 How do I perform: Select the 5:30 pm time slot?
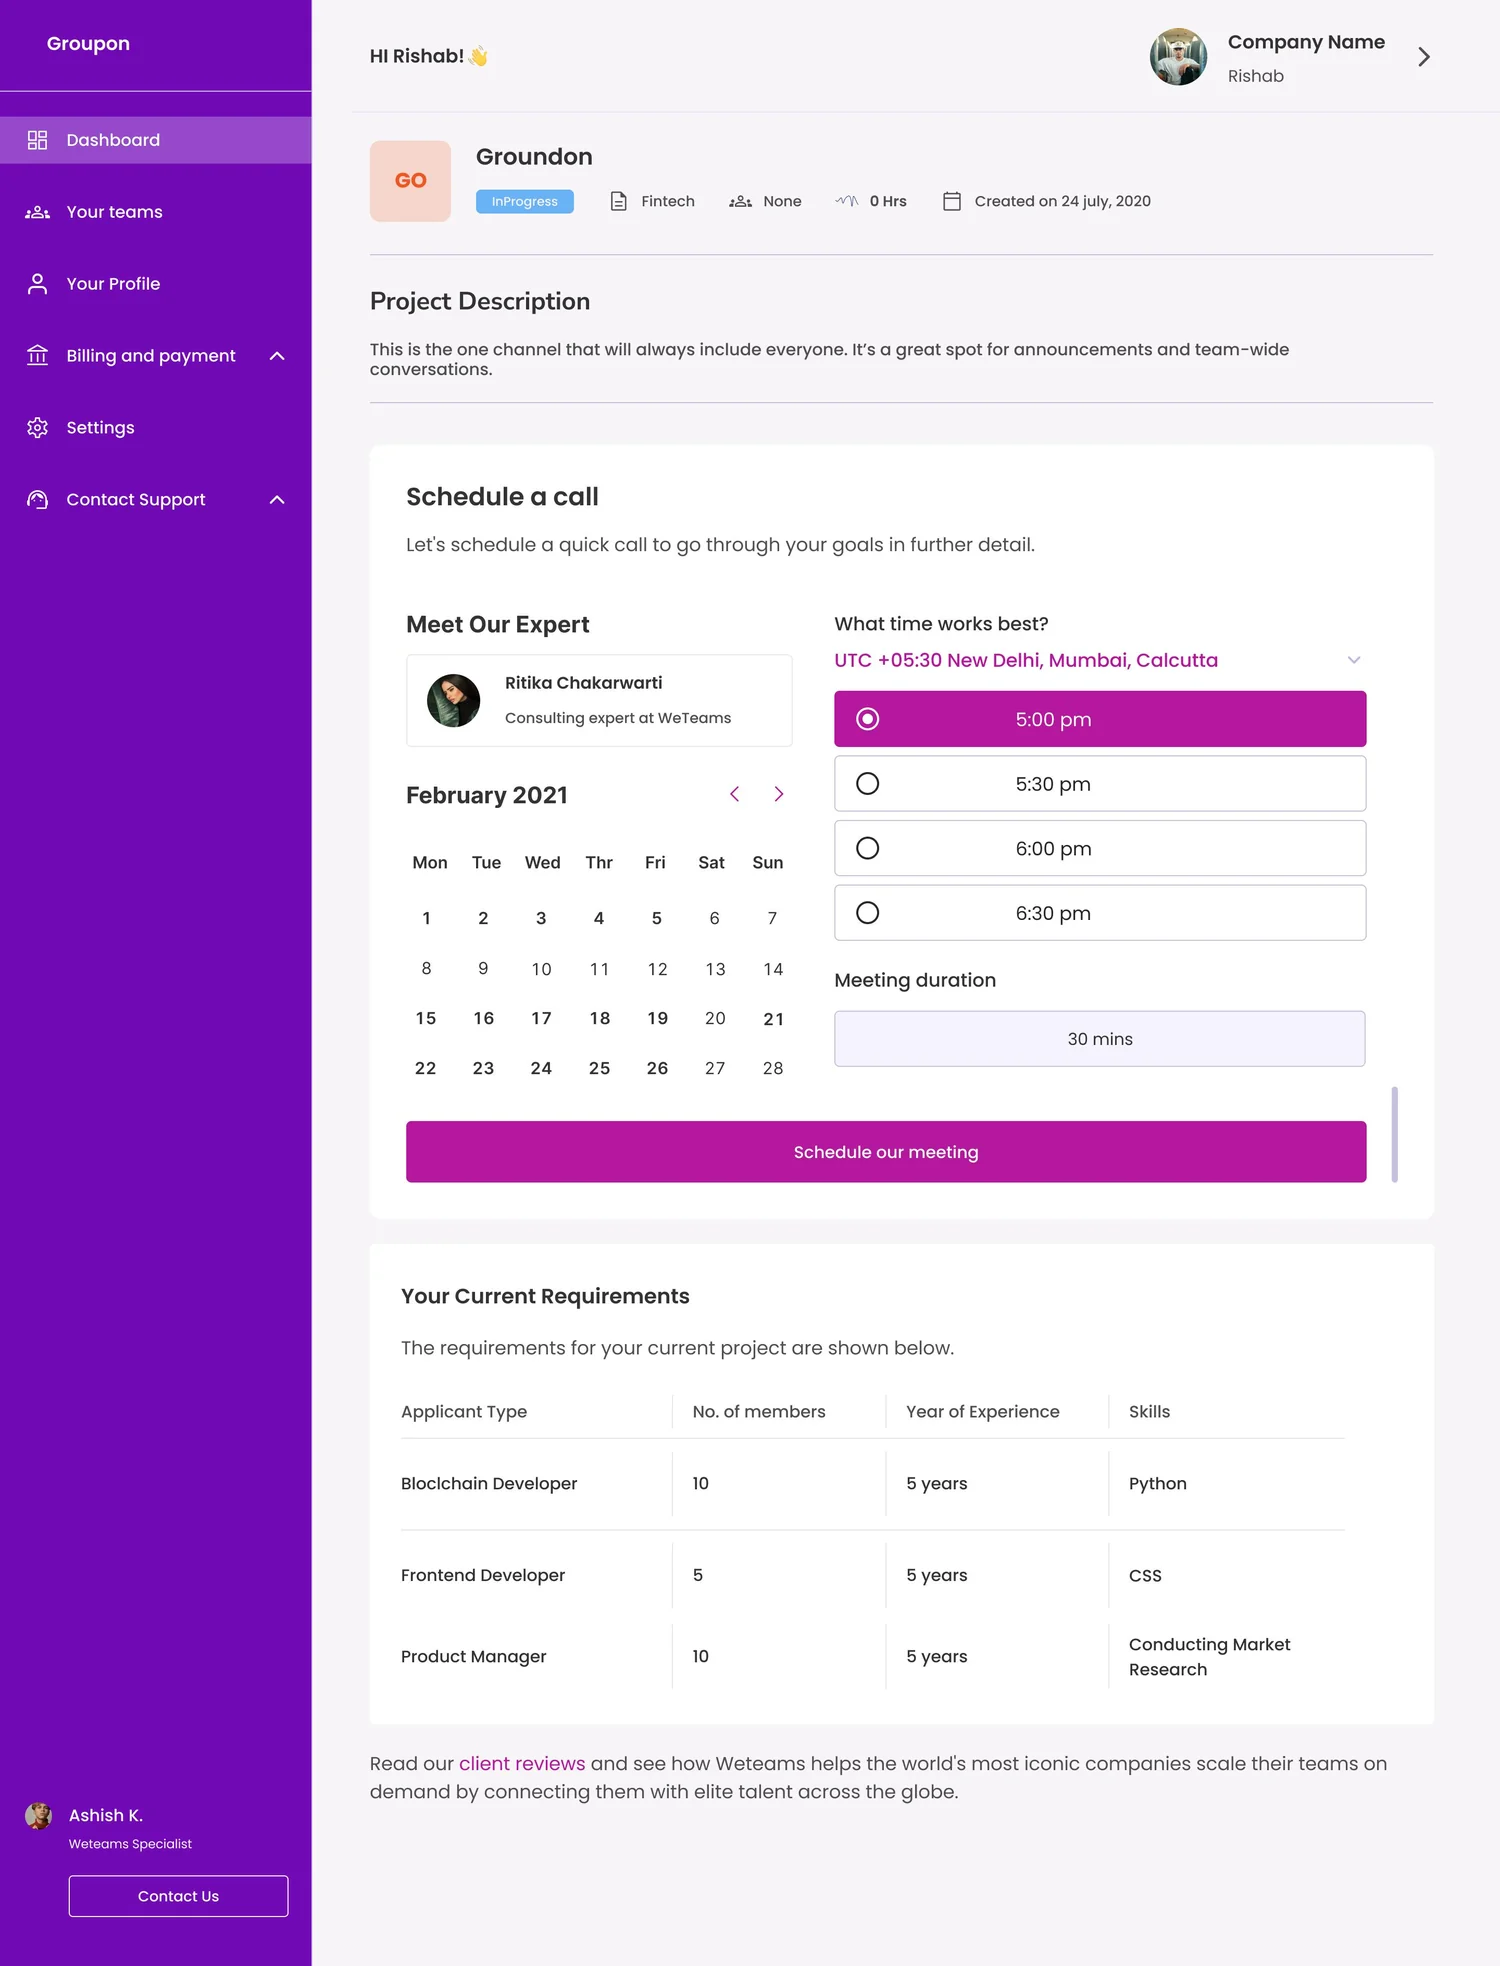(x=1100, y=784)
